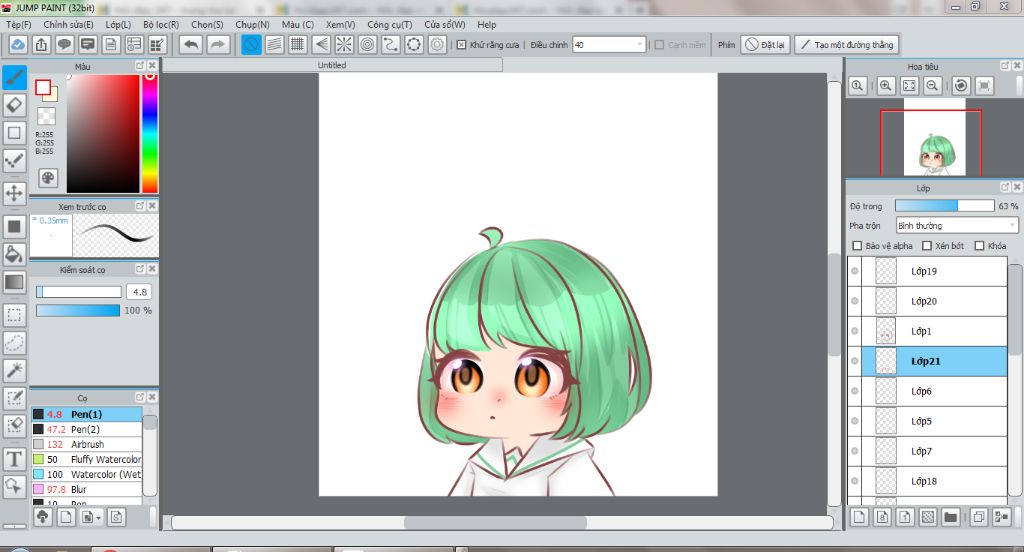Select the Fluffy Watercolor brush
The image size is (1024, 552).
pos(86,459)
